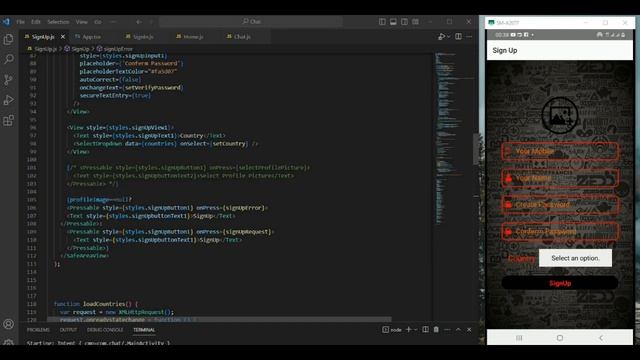
Task: Open the Country "Select an option." dropdown
Action: (x=575, y=258)
